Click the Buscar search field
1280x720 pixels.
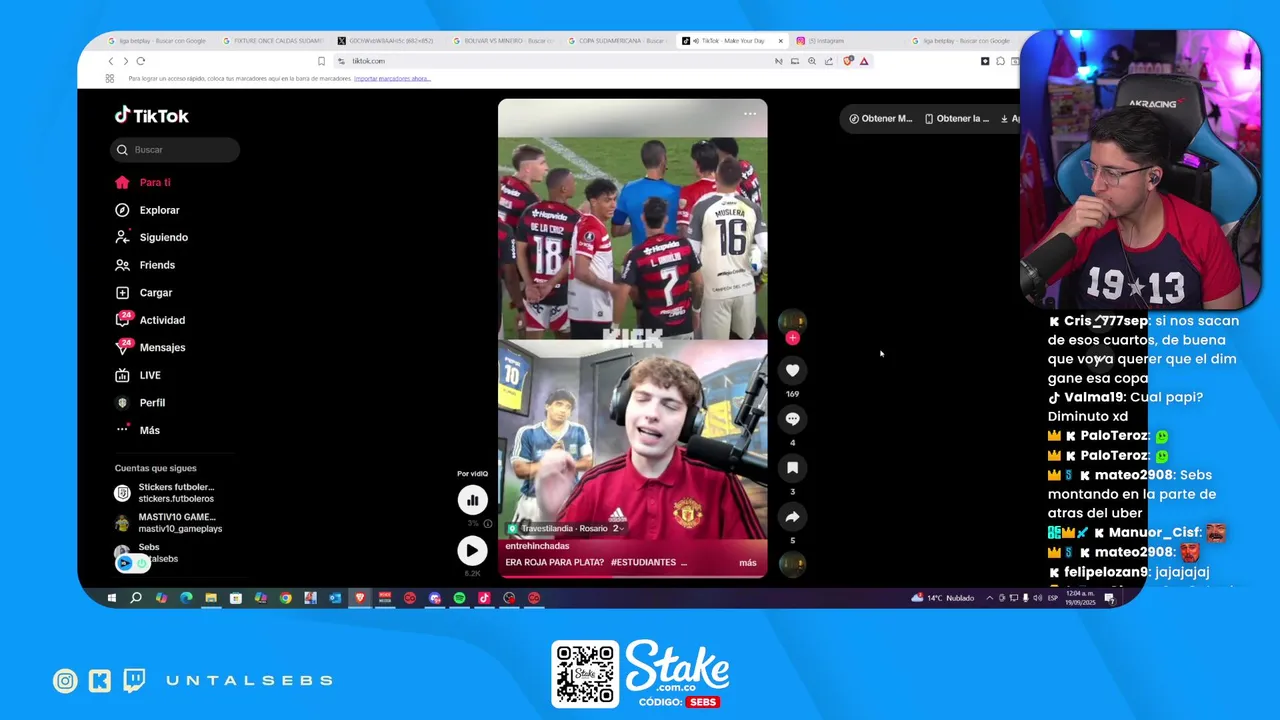point(175,150)
